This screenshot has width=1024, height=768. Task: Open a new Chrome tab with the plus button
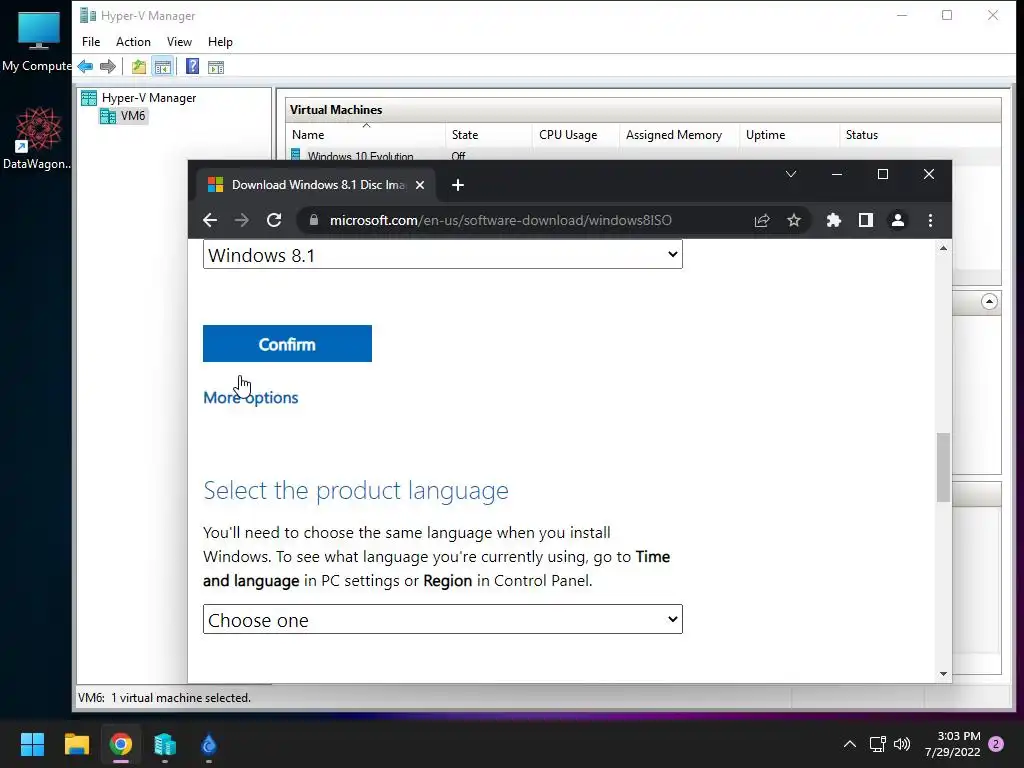pos(458,185)
